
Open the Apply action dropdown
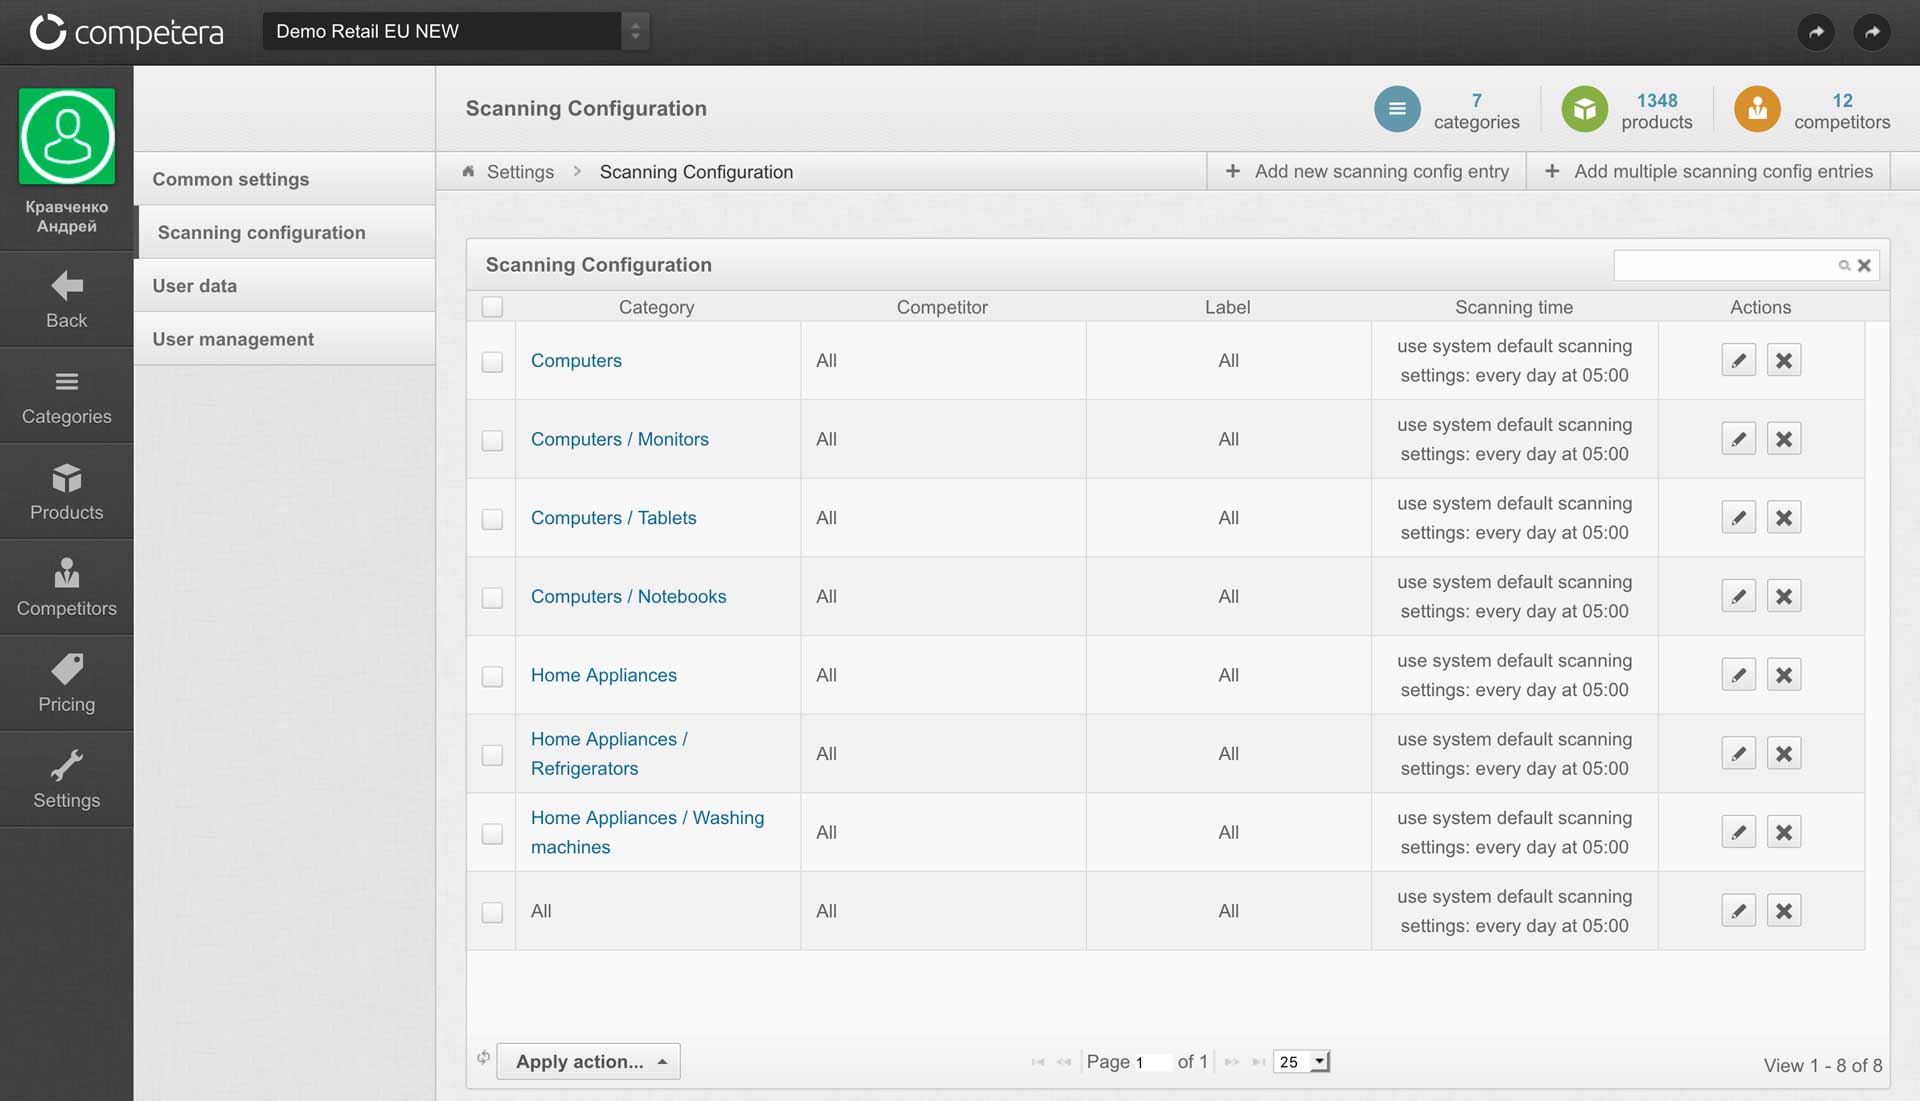click(x=588, y=1061)
